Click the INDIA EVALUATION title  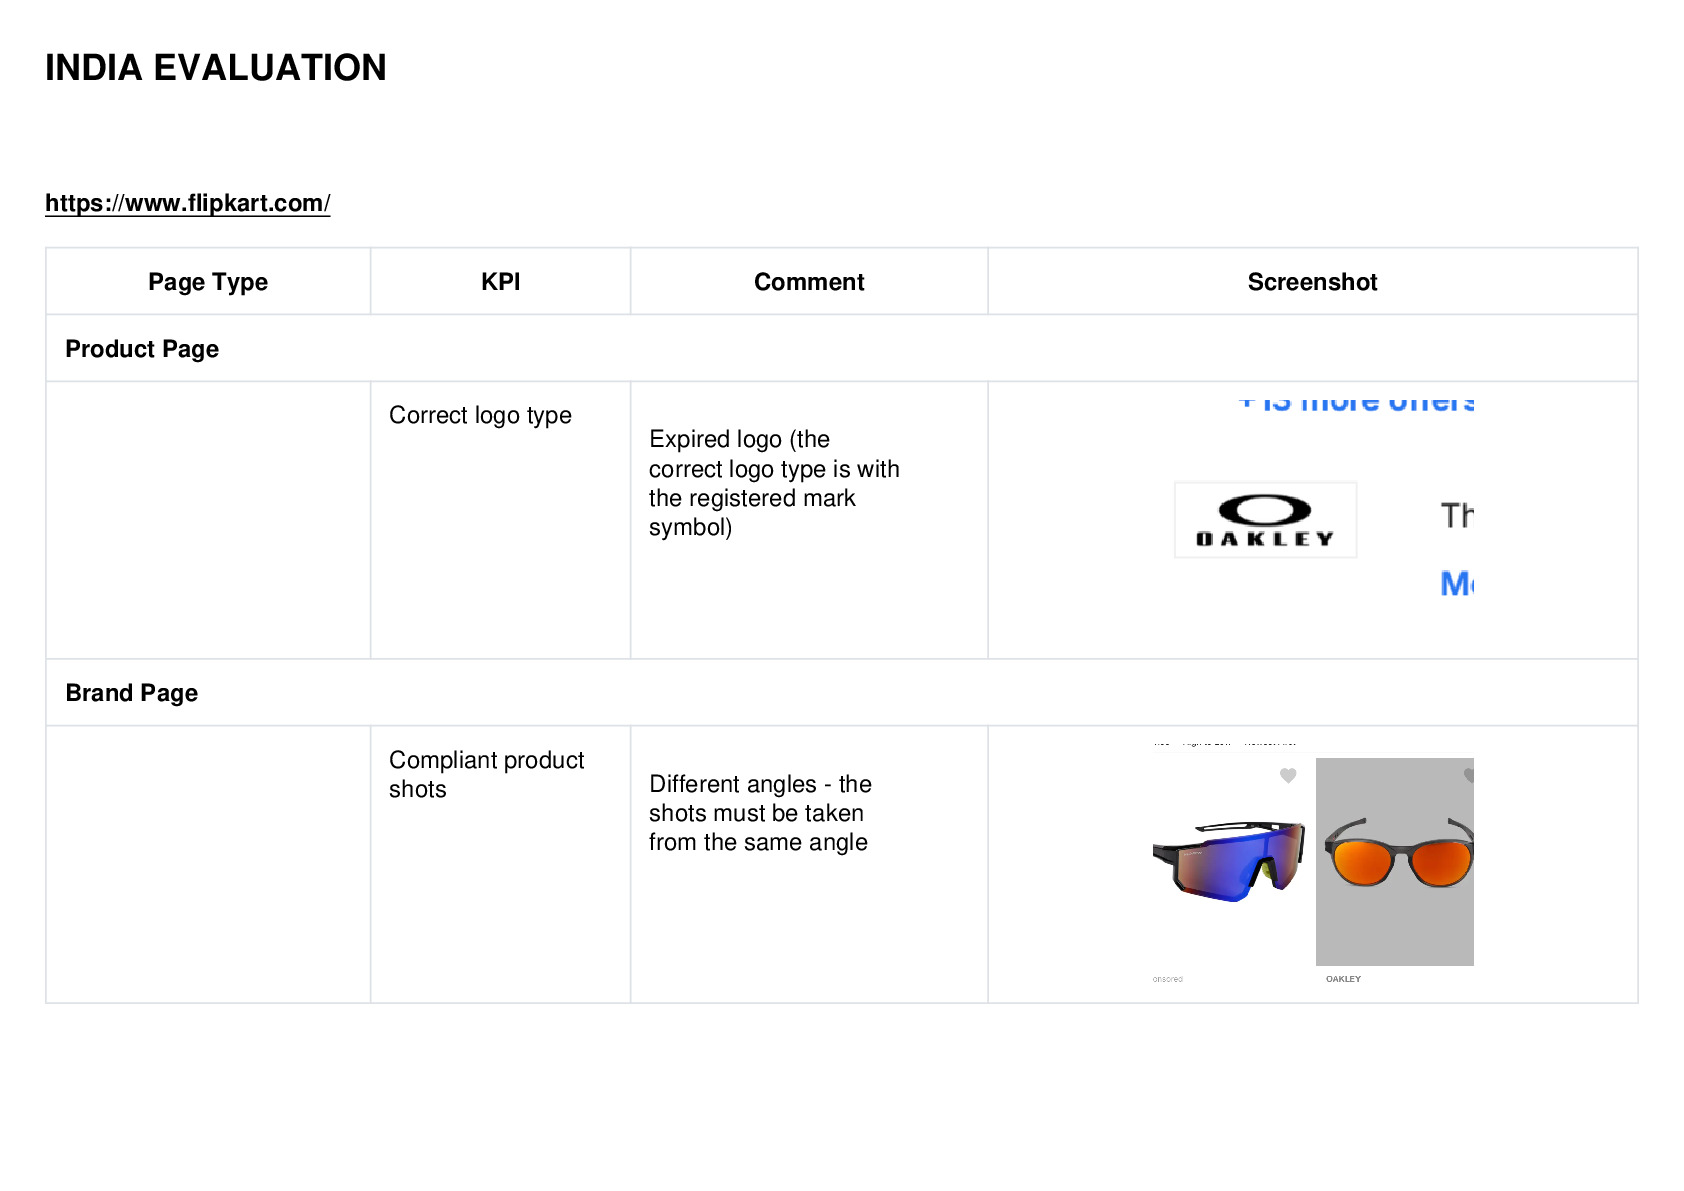point(216,68)
